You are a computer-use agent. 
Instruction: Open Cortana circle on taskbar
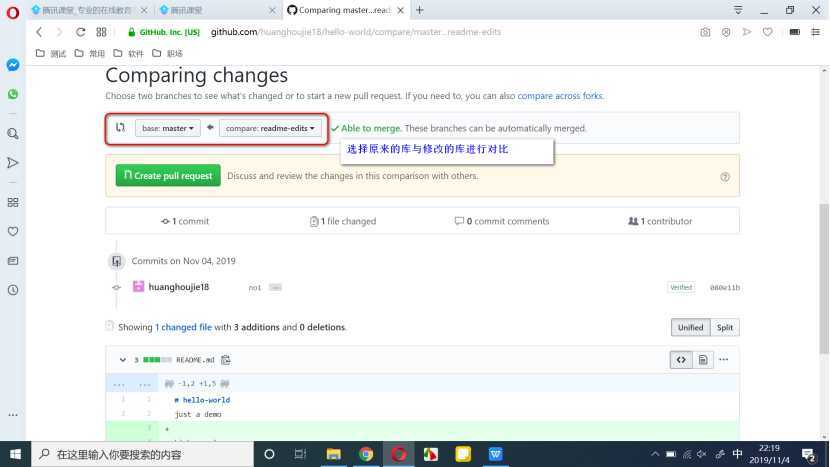(269, 454)
